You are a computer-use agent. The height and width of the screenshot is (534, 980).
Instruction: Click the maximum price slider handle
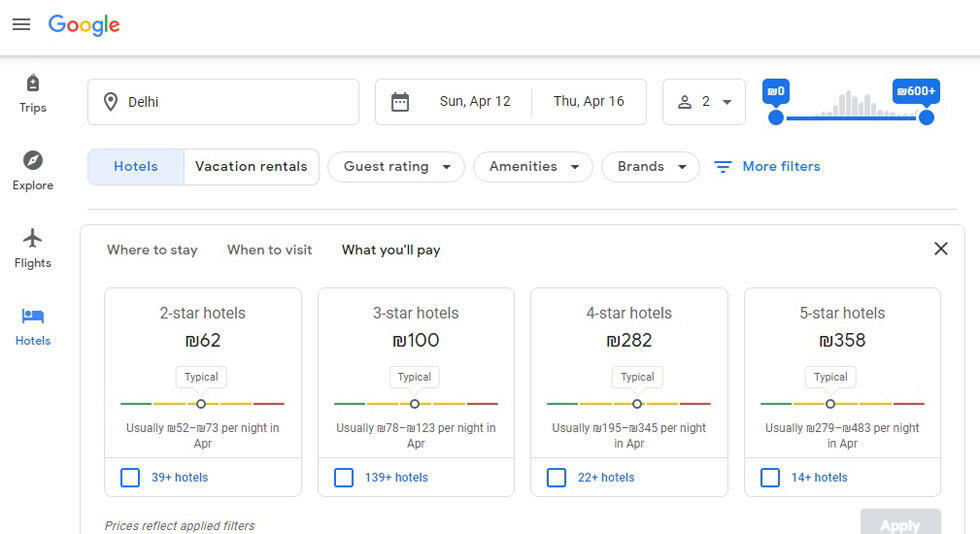click(926, 118)
